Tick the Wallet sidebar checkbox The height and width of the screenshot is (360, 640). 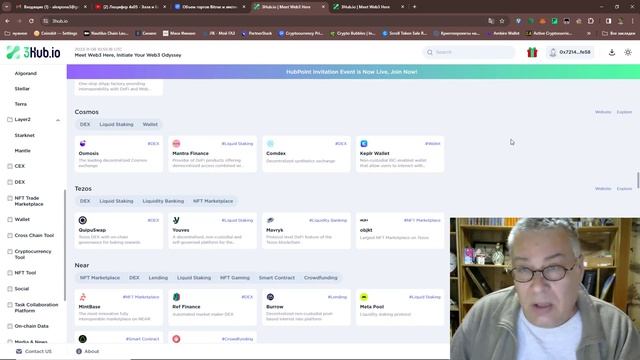(x=10, y=220)
